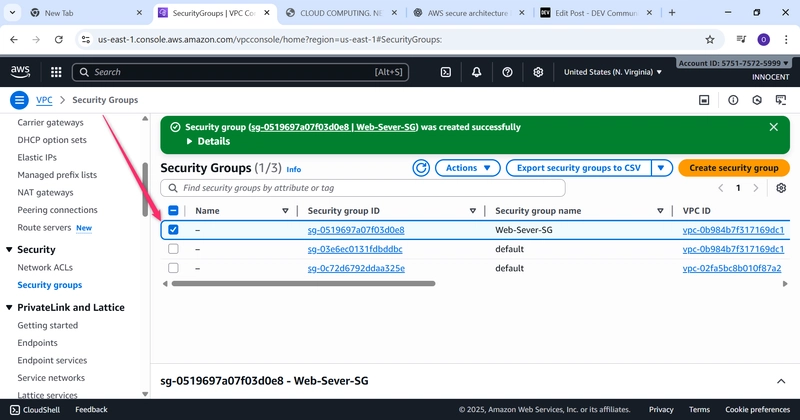Open Peering connections in sidebar

point(57,210)
